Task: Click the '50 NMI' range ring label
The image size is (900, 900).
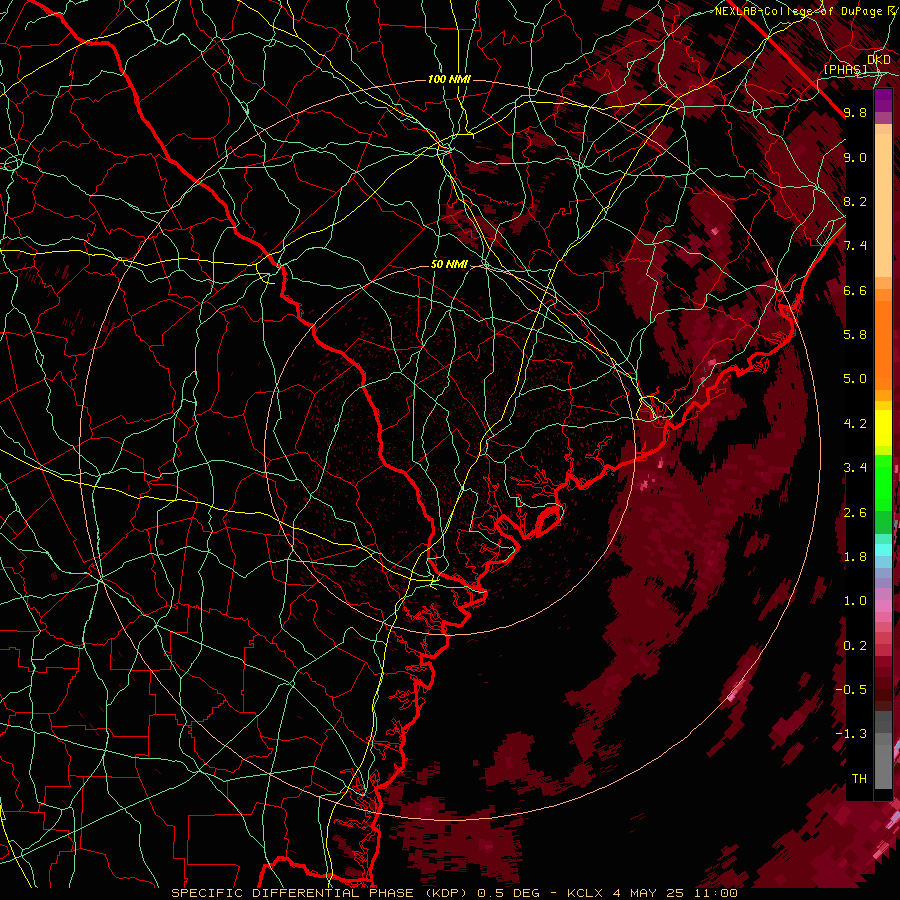Action: pos(449,265)
